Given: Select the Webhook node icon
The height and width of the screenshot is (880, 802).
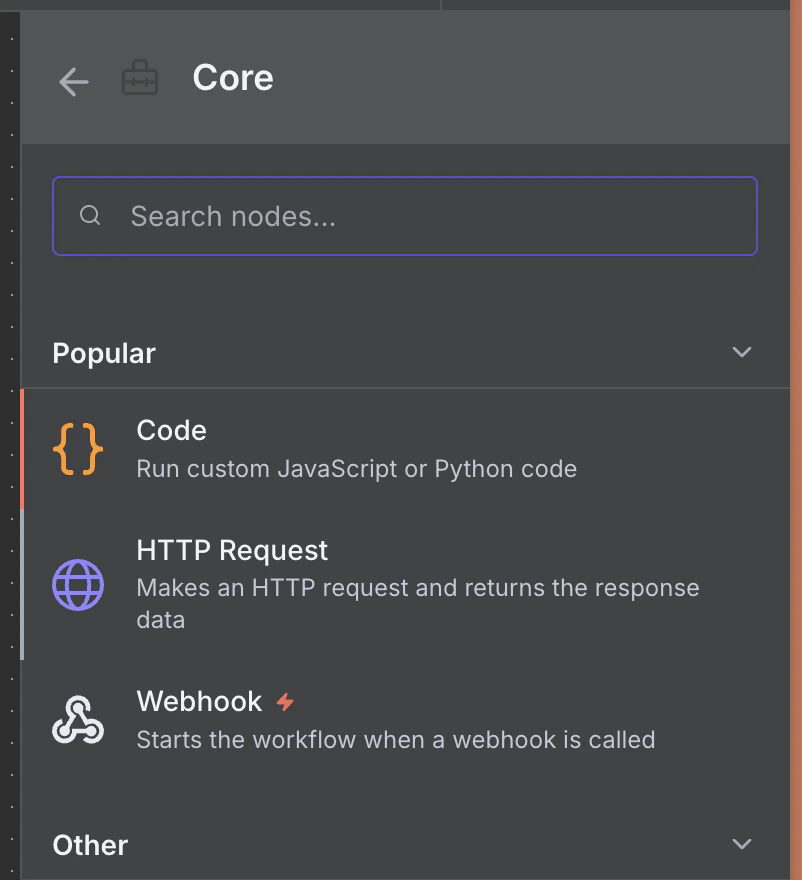Looking at the screenshot, I should [x=78, y=720].
